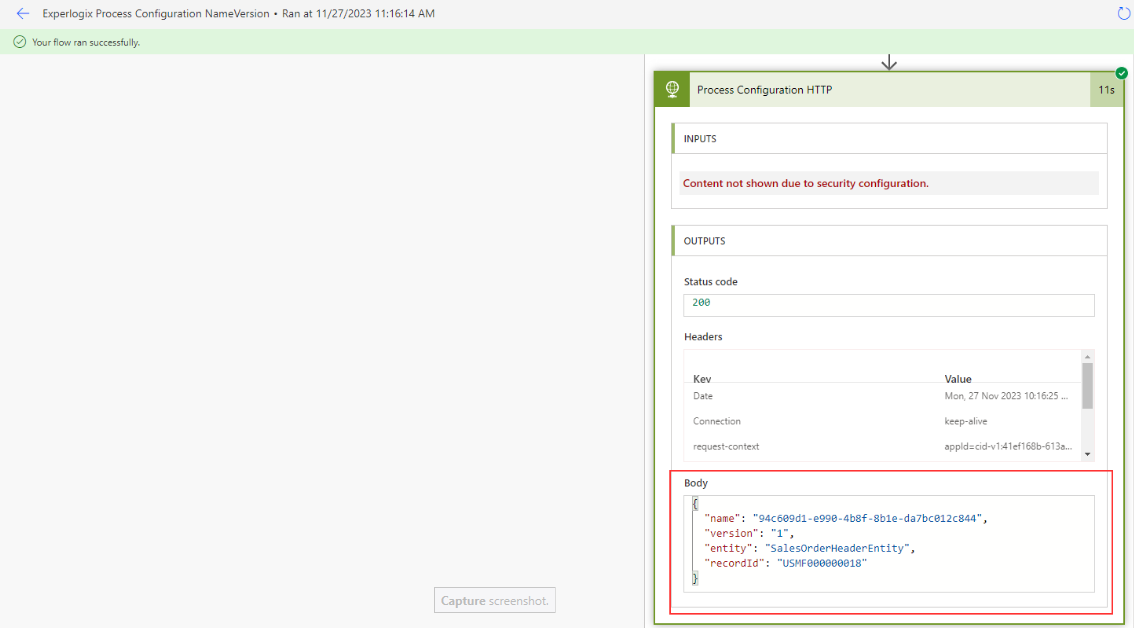1134x628 pixels.
Task: Click the Headers label
Action: [x=703, y=337]
